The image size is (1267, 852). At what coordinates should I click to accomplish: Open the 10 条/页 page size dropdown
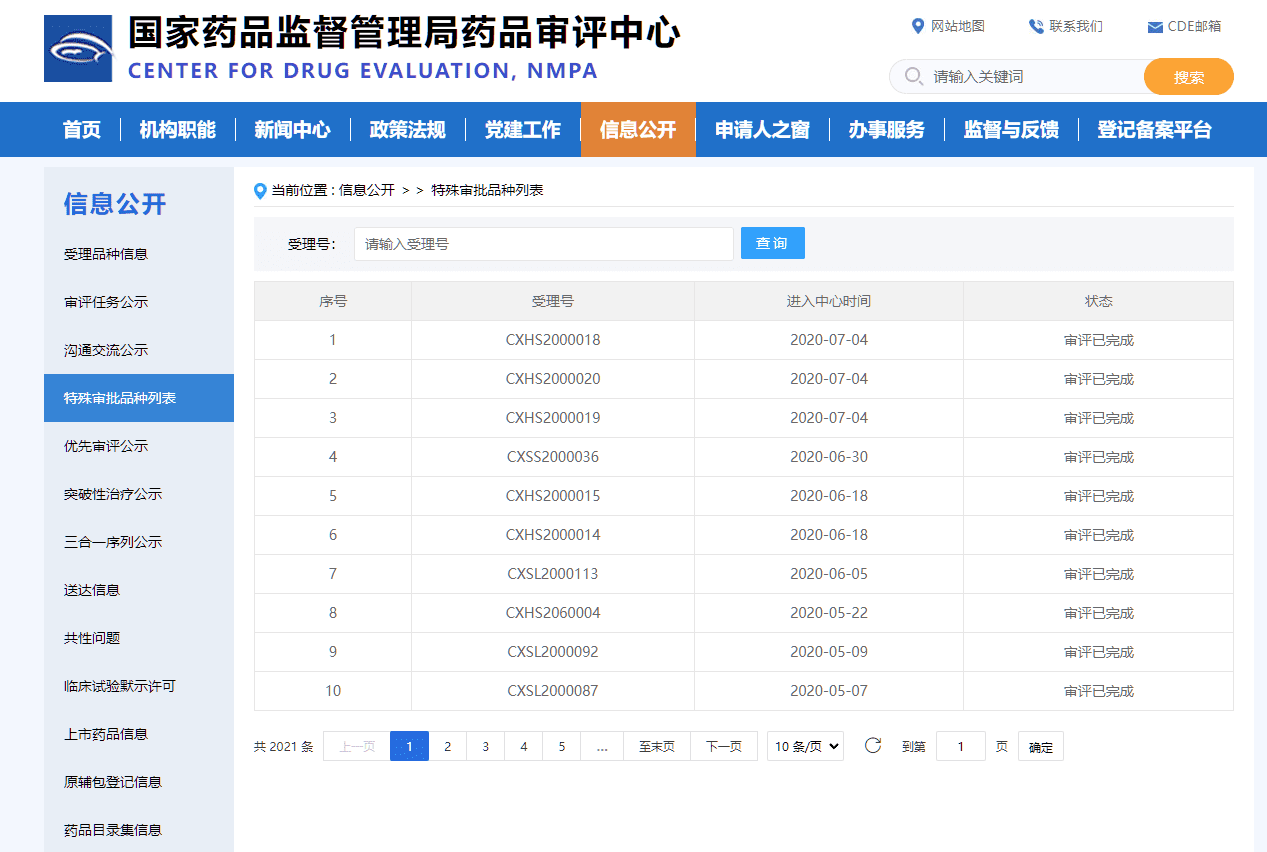tap(805, 746)
